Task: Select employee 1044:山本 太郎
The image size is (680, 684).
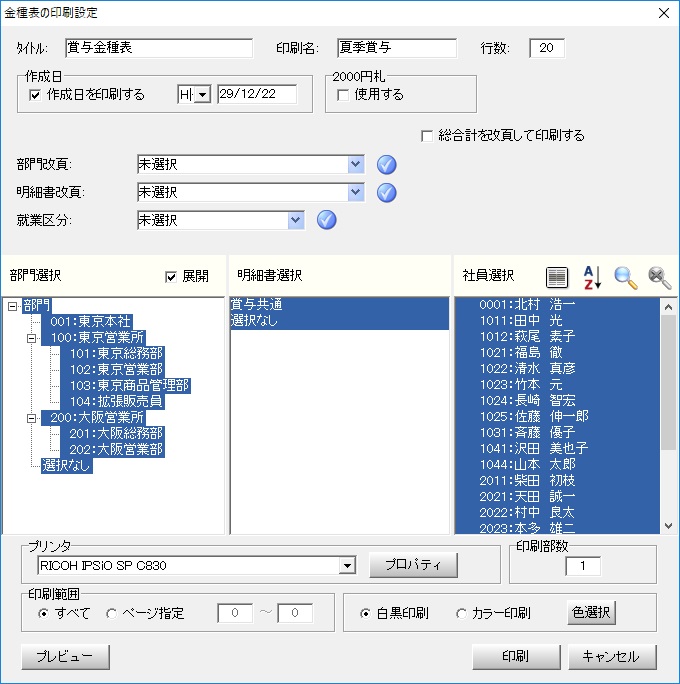Action: [557, 465]
